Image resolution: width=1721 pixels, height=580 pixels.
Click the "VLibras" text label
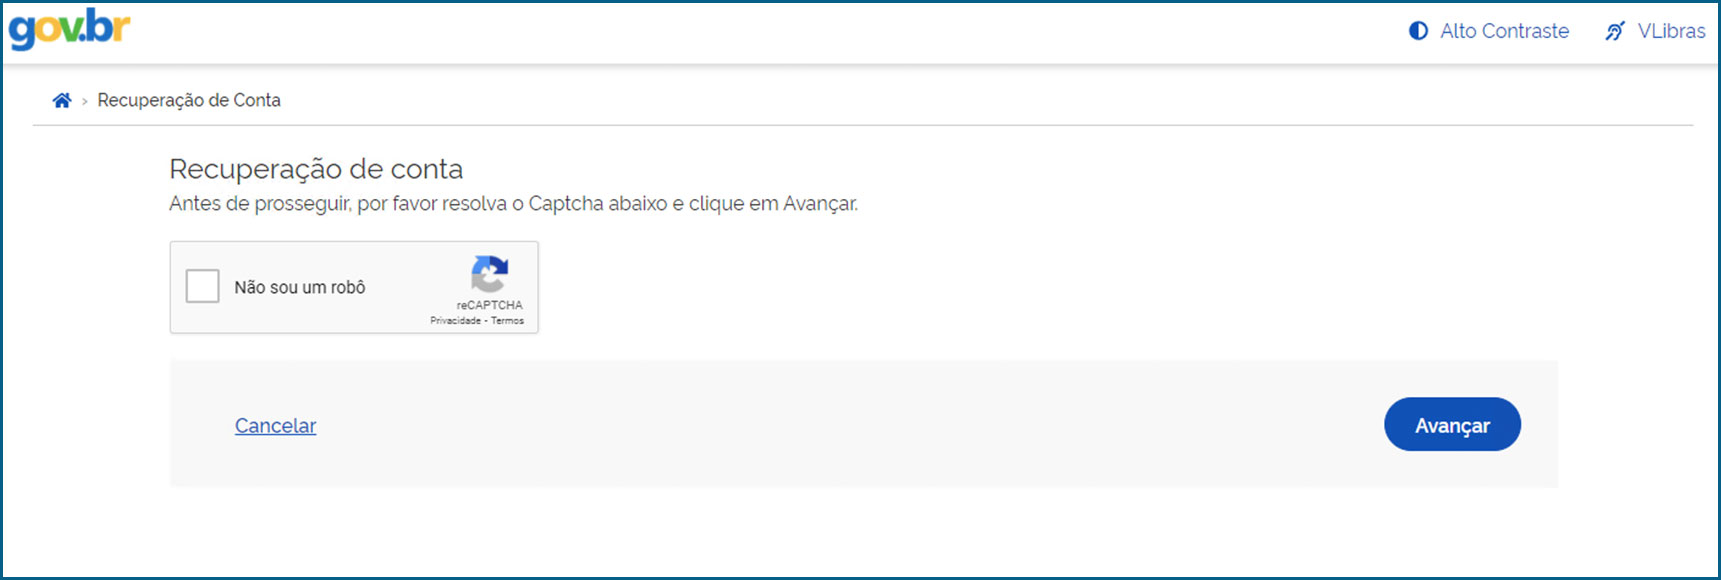point(1673,31)
